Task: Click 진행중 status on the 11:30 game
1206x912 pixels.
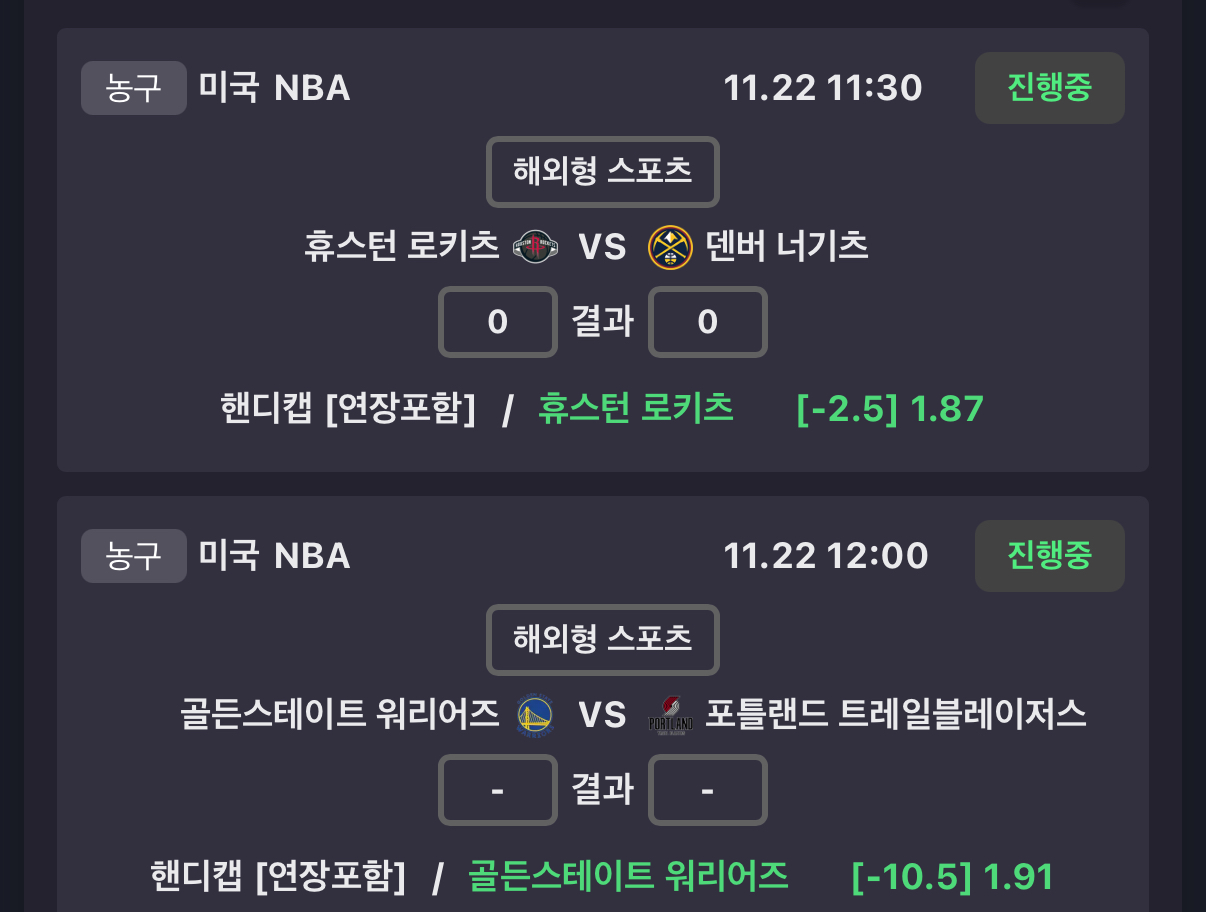Action: 1049,88
